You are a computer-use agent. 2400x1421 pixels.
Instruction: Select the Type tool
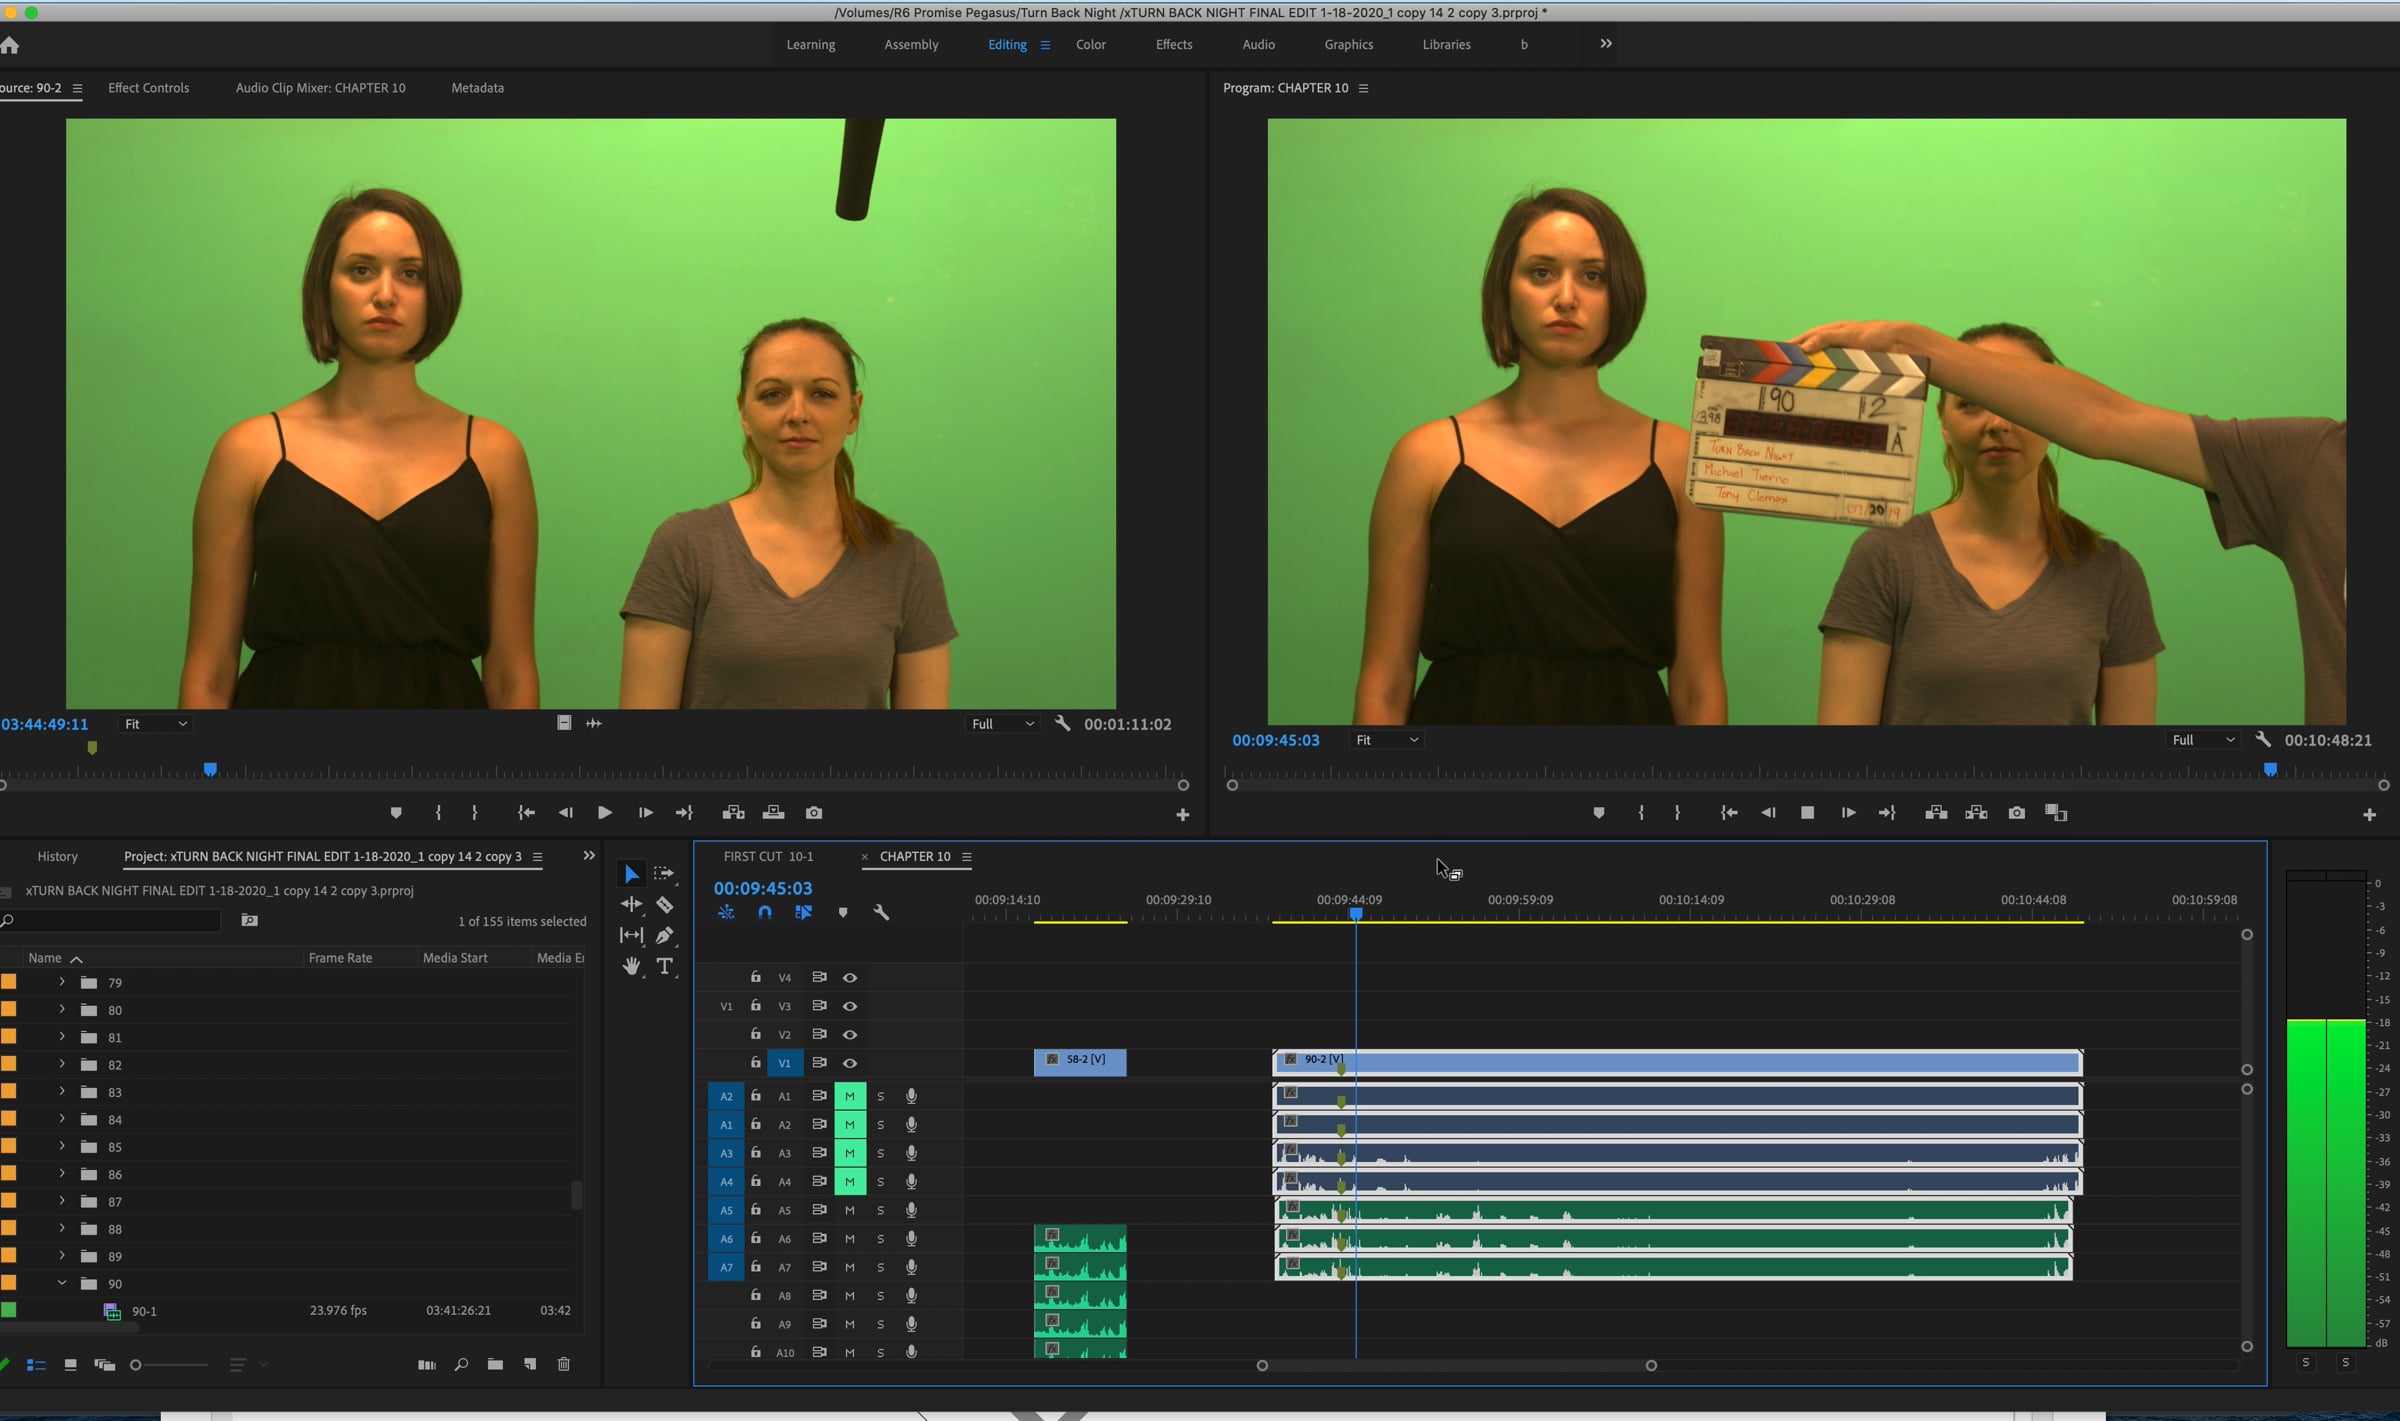coord(664,966)
